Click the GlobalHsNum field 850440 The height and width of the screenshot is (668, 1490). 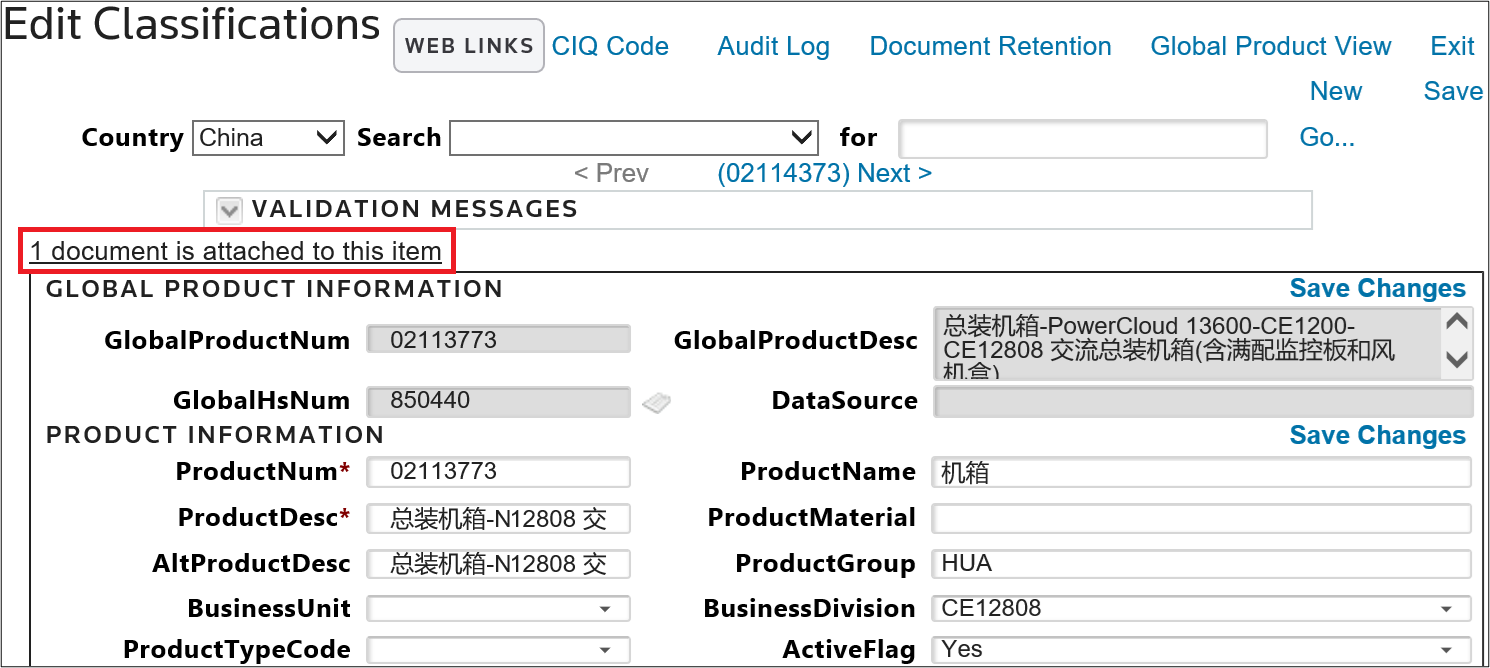(x=498, y=401)
